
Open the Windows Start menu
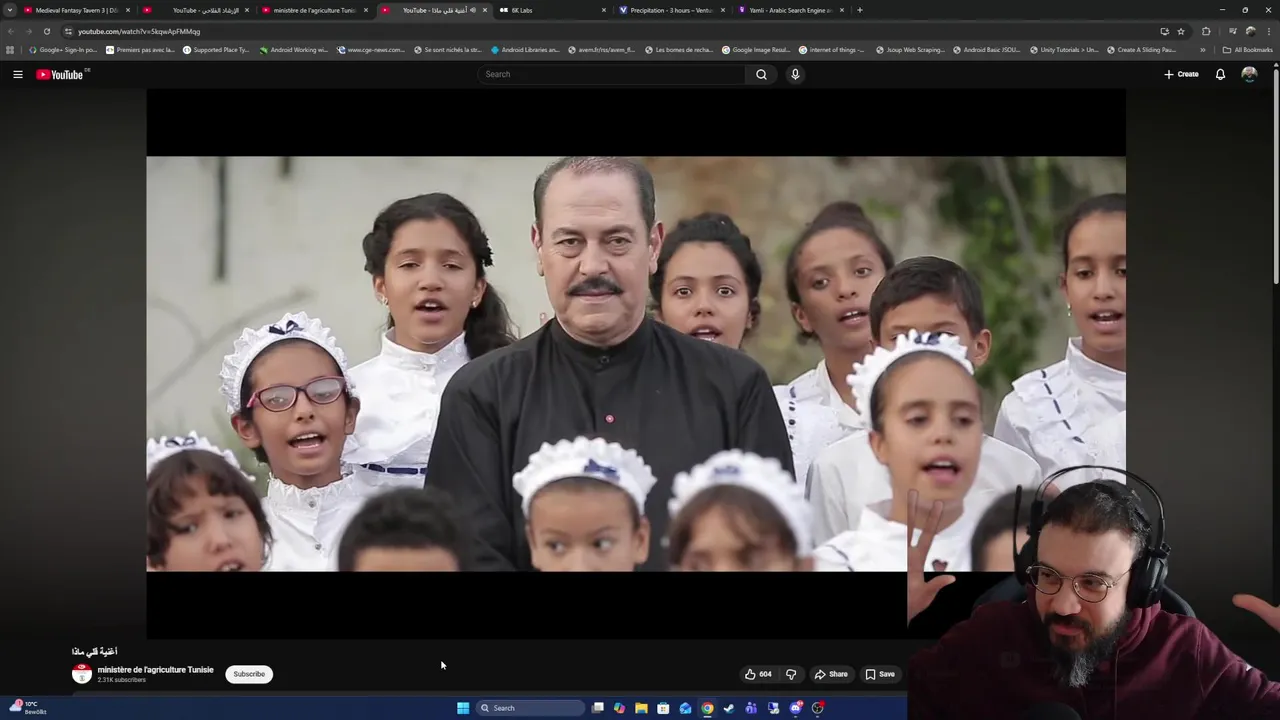click(463, 708)
